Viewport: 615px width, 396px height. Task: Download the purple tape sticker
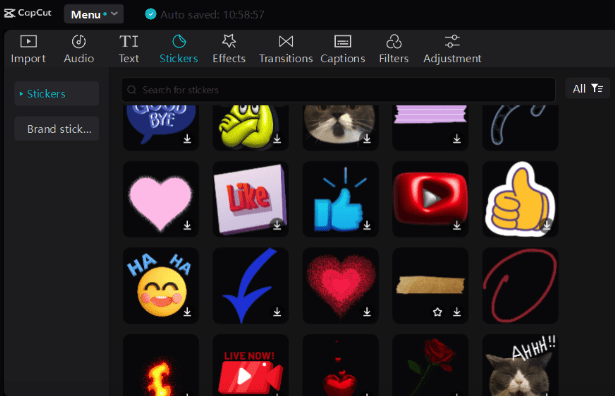coord(457,138)
